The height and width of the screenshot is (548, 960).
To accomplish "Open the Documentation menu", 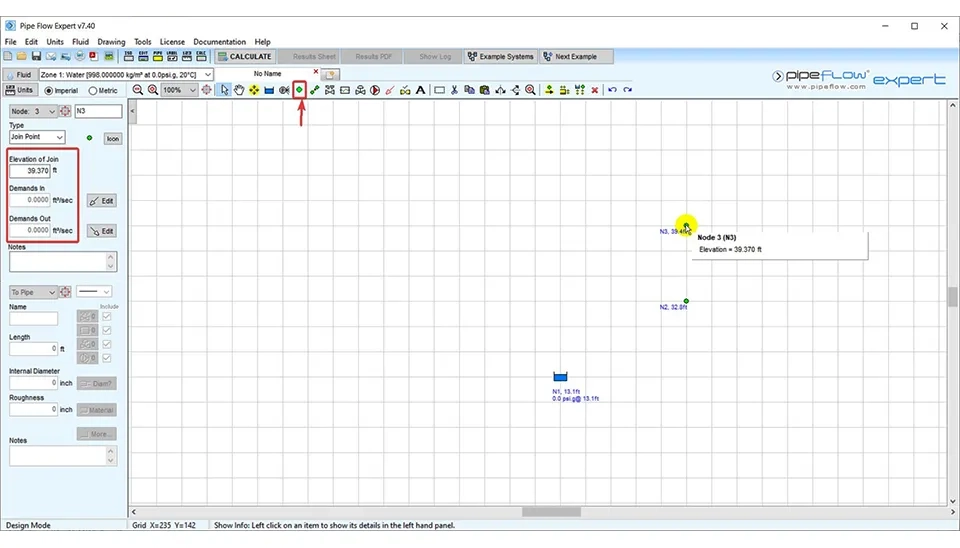I will click(219, 42).
